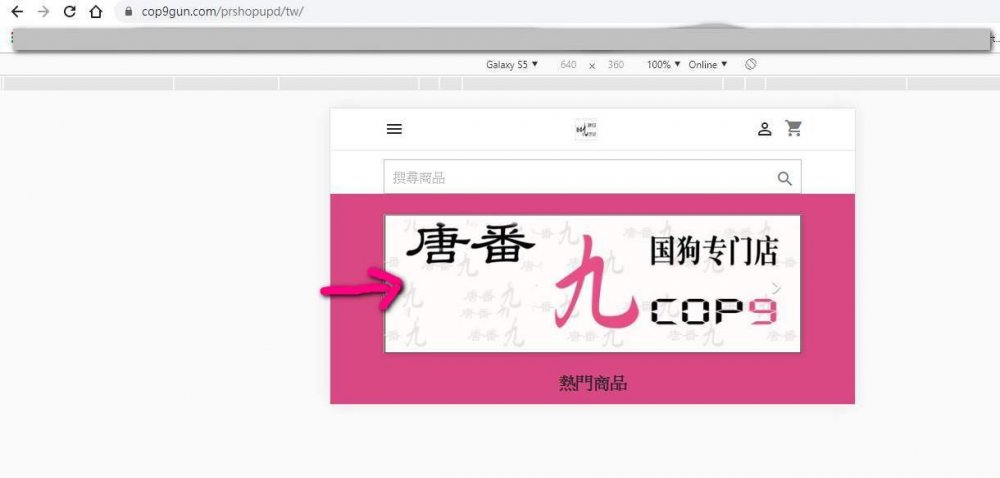1000x478 pixels.
Task: Open the user account icon
Action: [x=764, y=129]
